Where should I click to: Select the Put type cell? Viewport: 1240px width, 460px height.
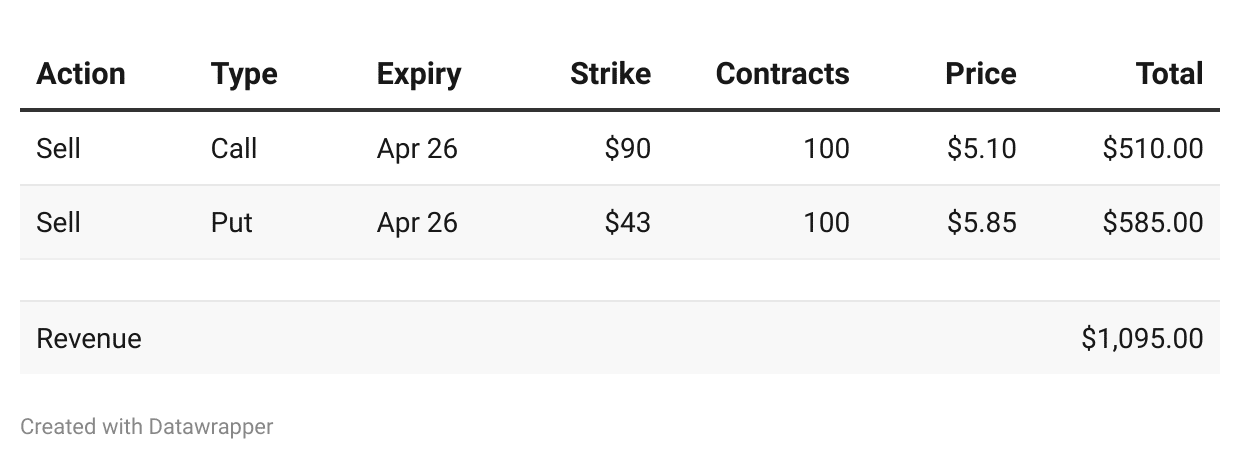(x=232, y=222)
